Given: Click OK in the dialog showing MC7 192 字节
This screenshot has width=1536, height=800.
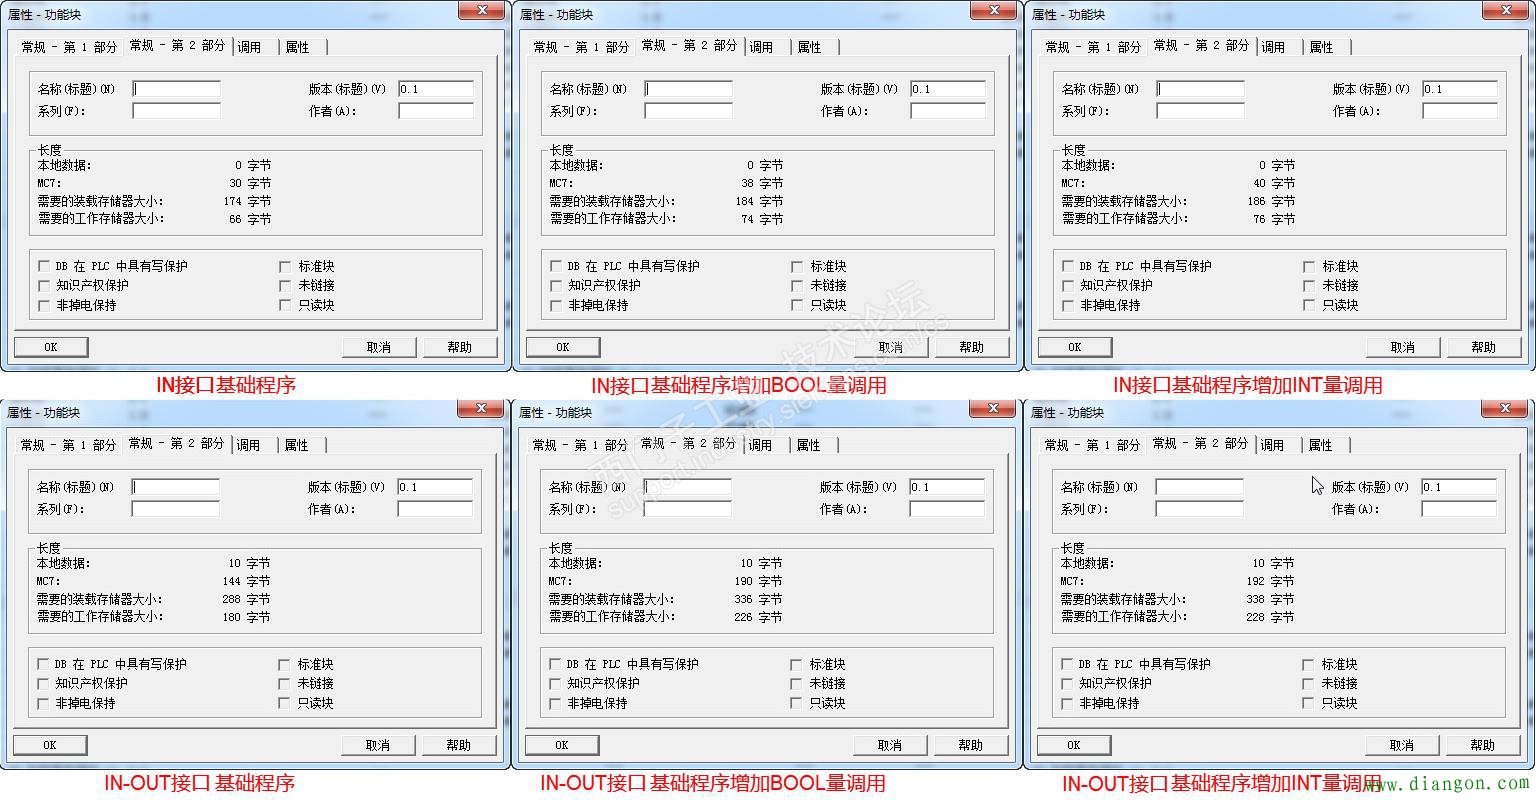Looking at the screenshot, I should tap(1074, 745).
